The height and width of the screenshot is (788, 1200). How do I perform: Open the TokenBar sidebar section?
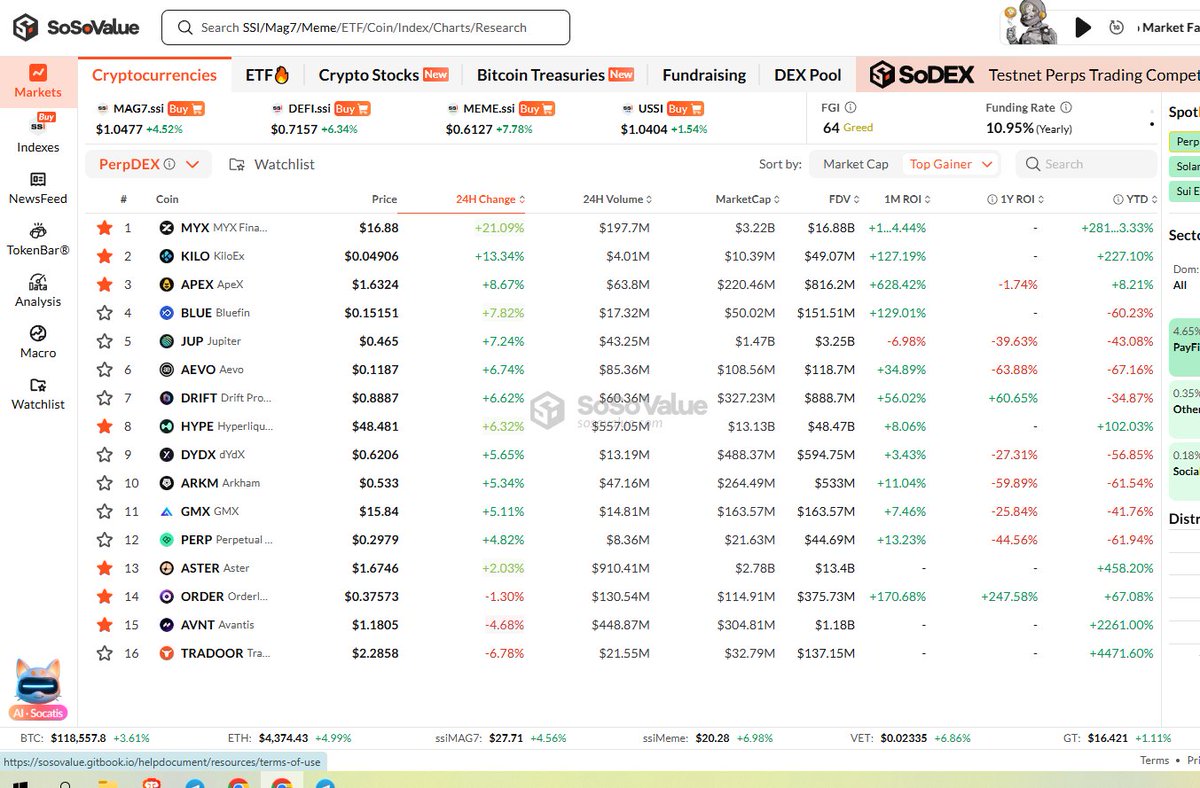coord(38,240)
